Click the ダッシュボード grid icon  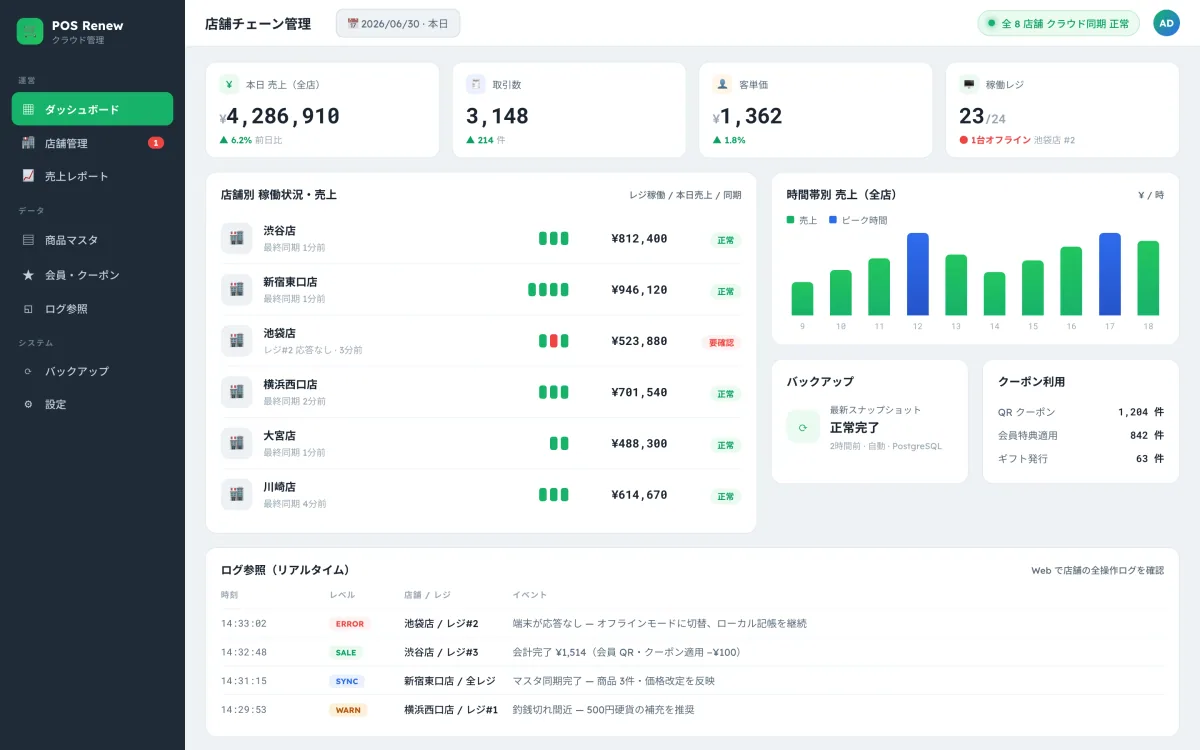[28, 109]
